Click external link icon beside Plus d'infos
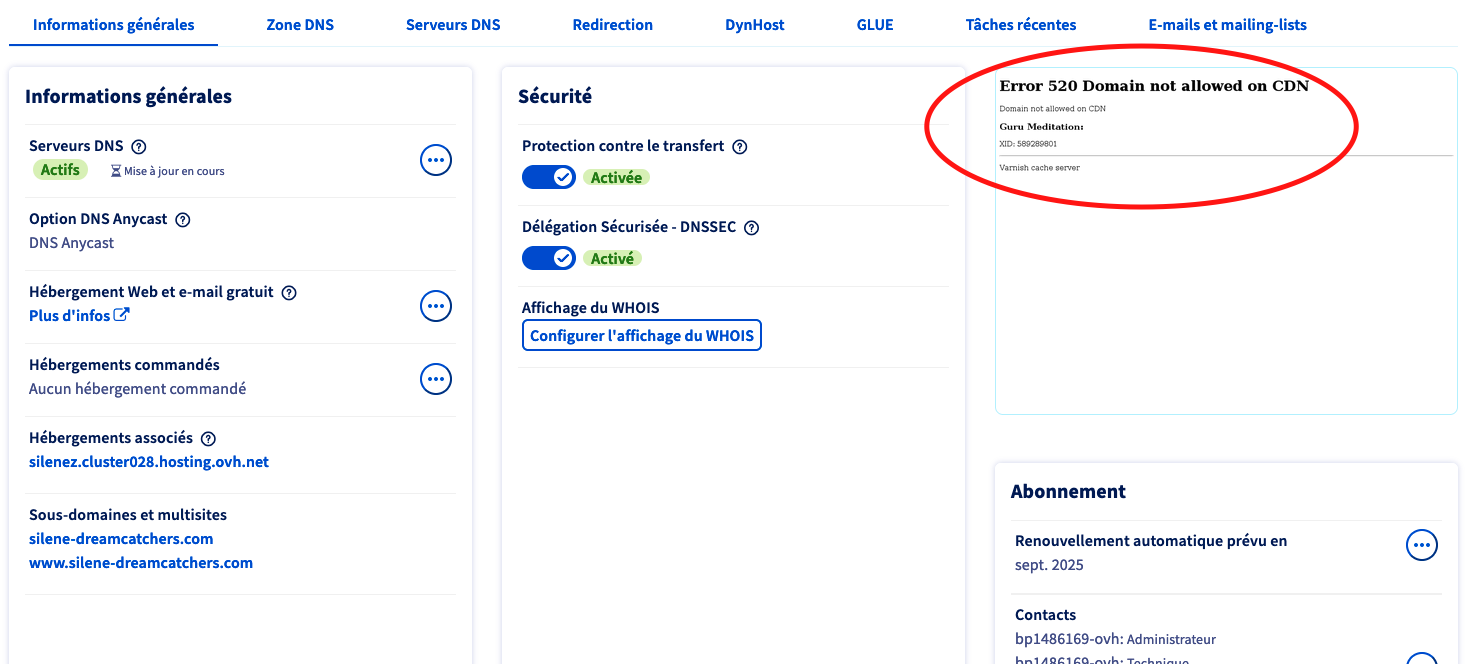 121,316
